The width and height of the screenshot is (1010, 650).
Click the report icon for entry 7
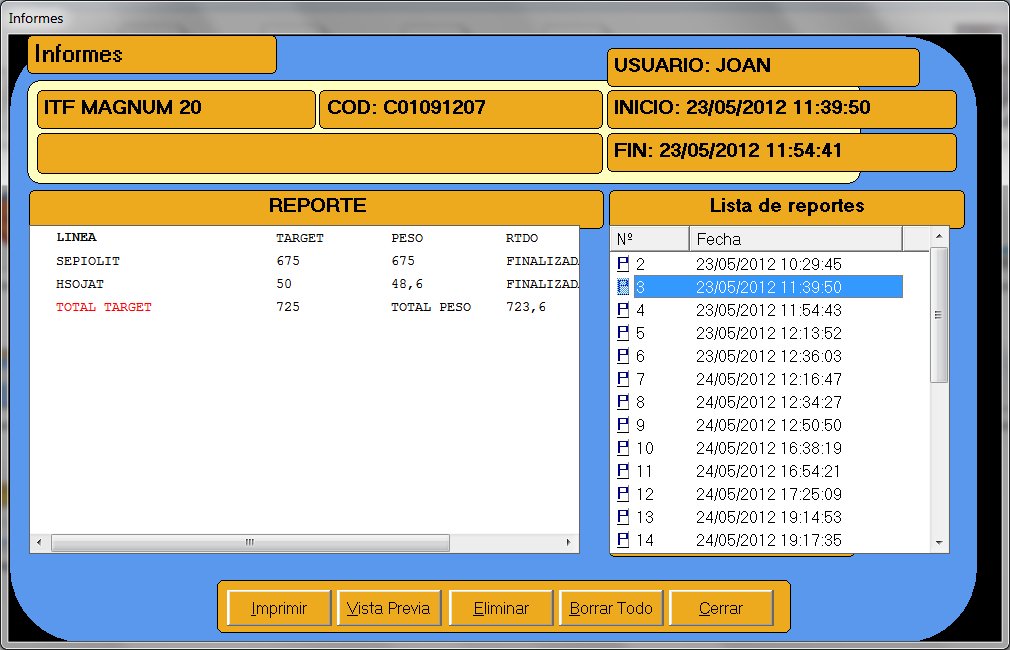click(623, 379)
